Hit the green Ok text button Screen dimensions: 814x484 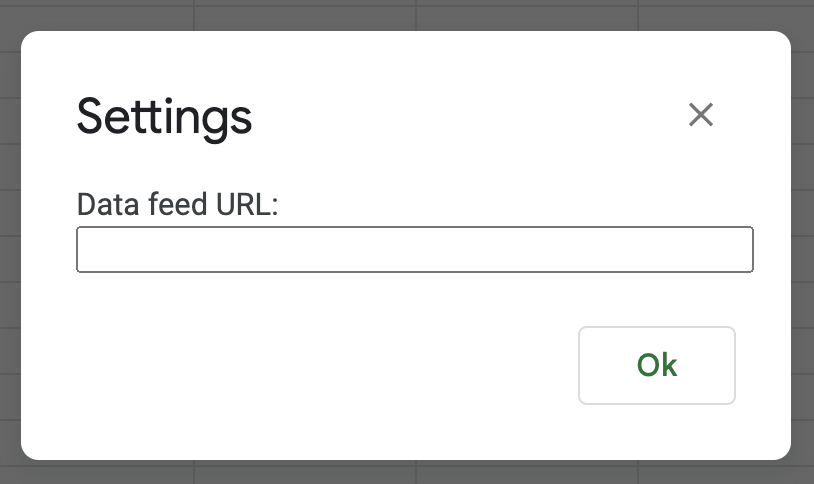tap(657, 365)
